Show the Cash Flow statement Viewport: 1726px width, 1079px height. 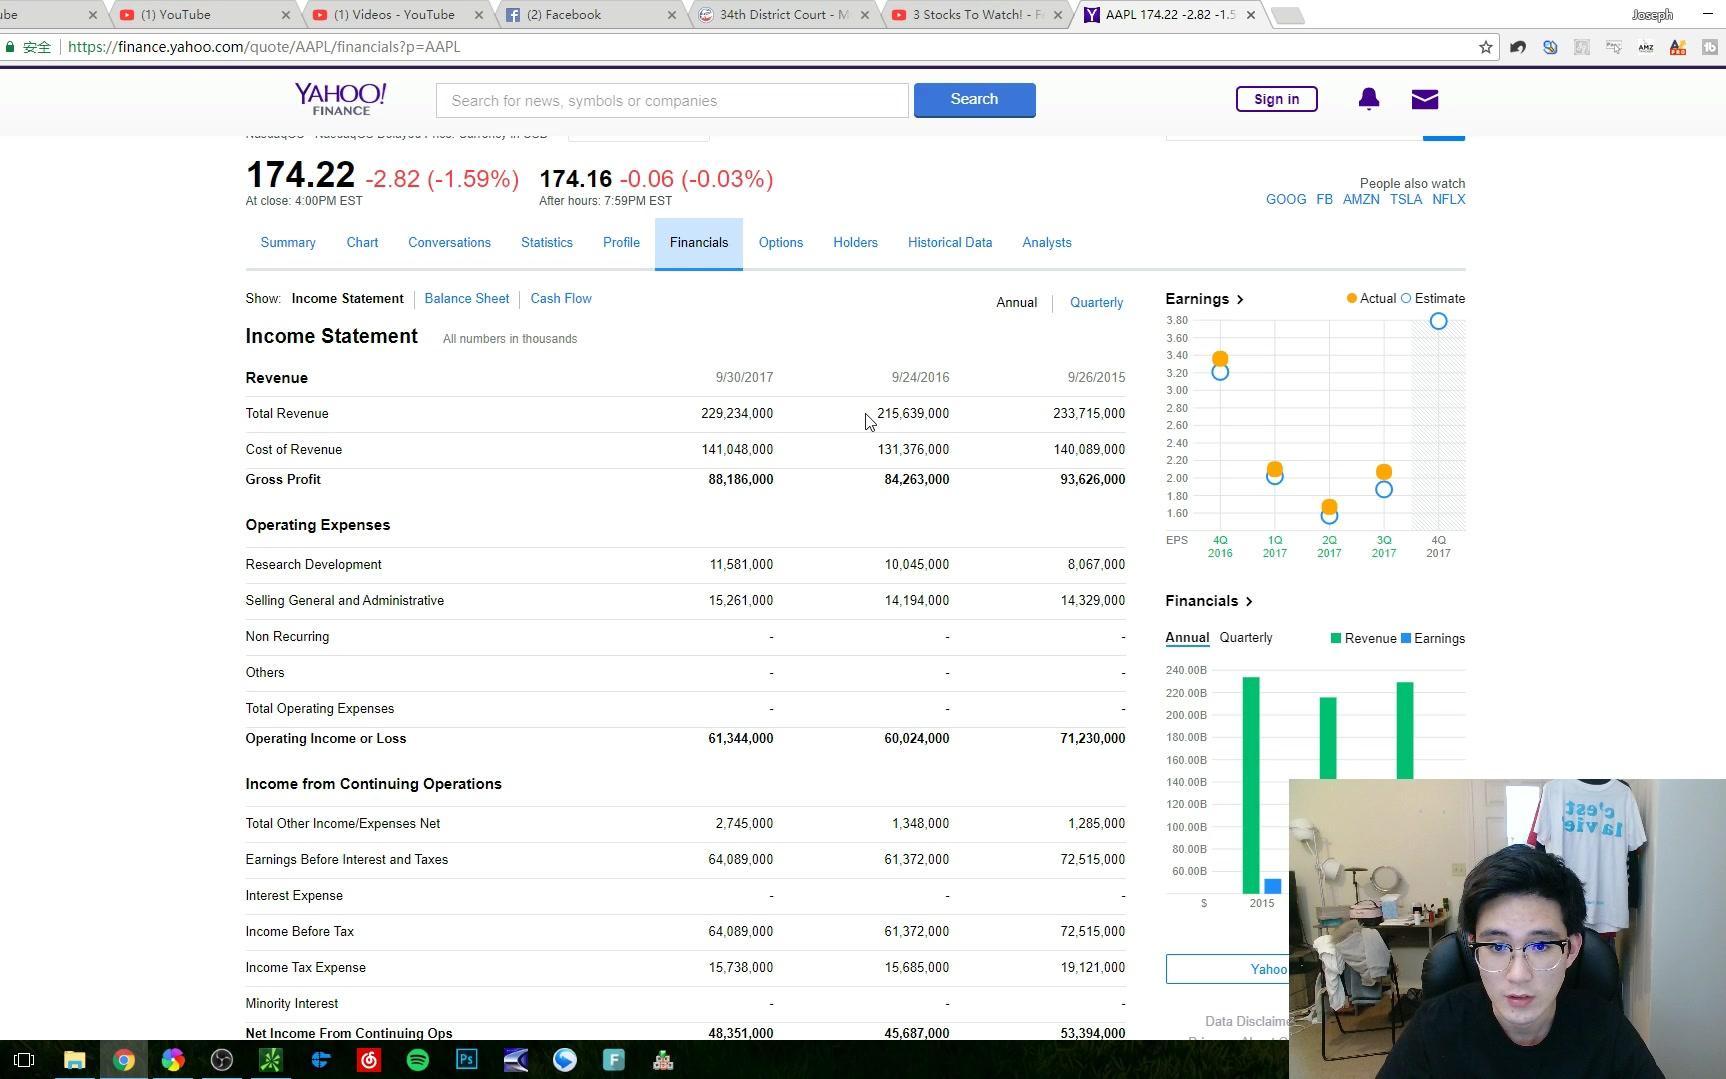(x=561, y=299)
